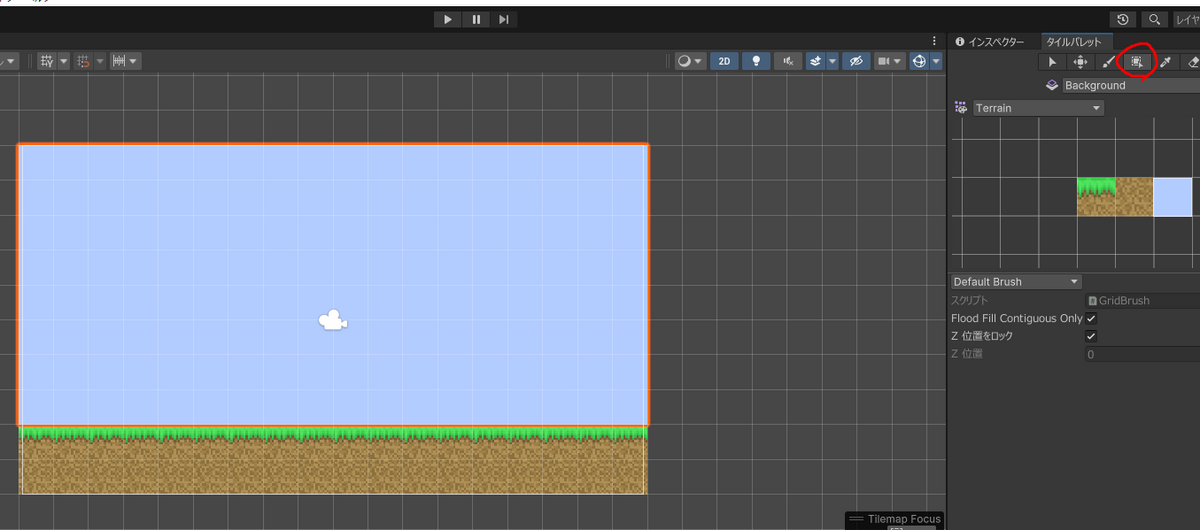Open the layers dropdown at the top right
Screen dimensions: 1200x530
[x=1186, y=19]
